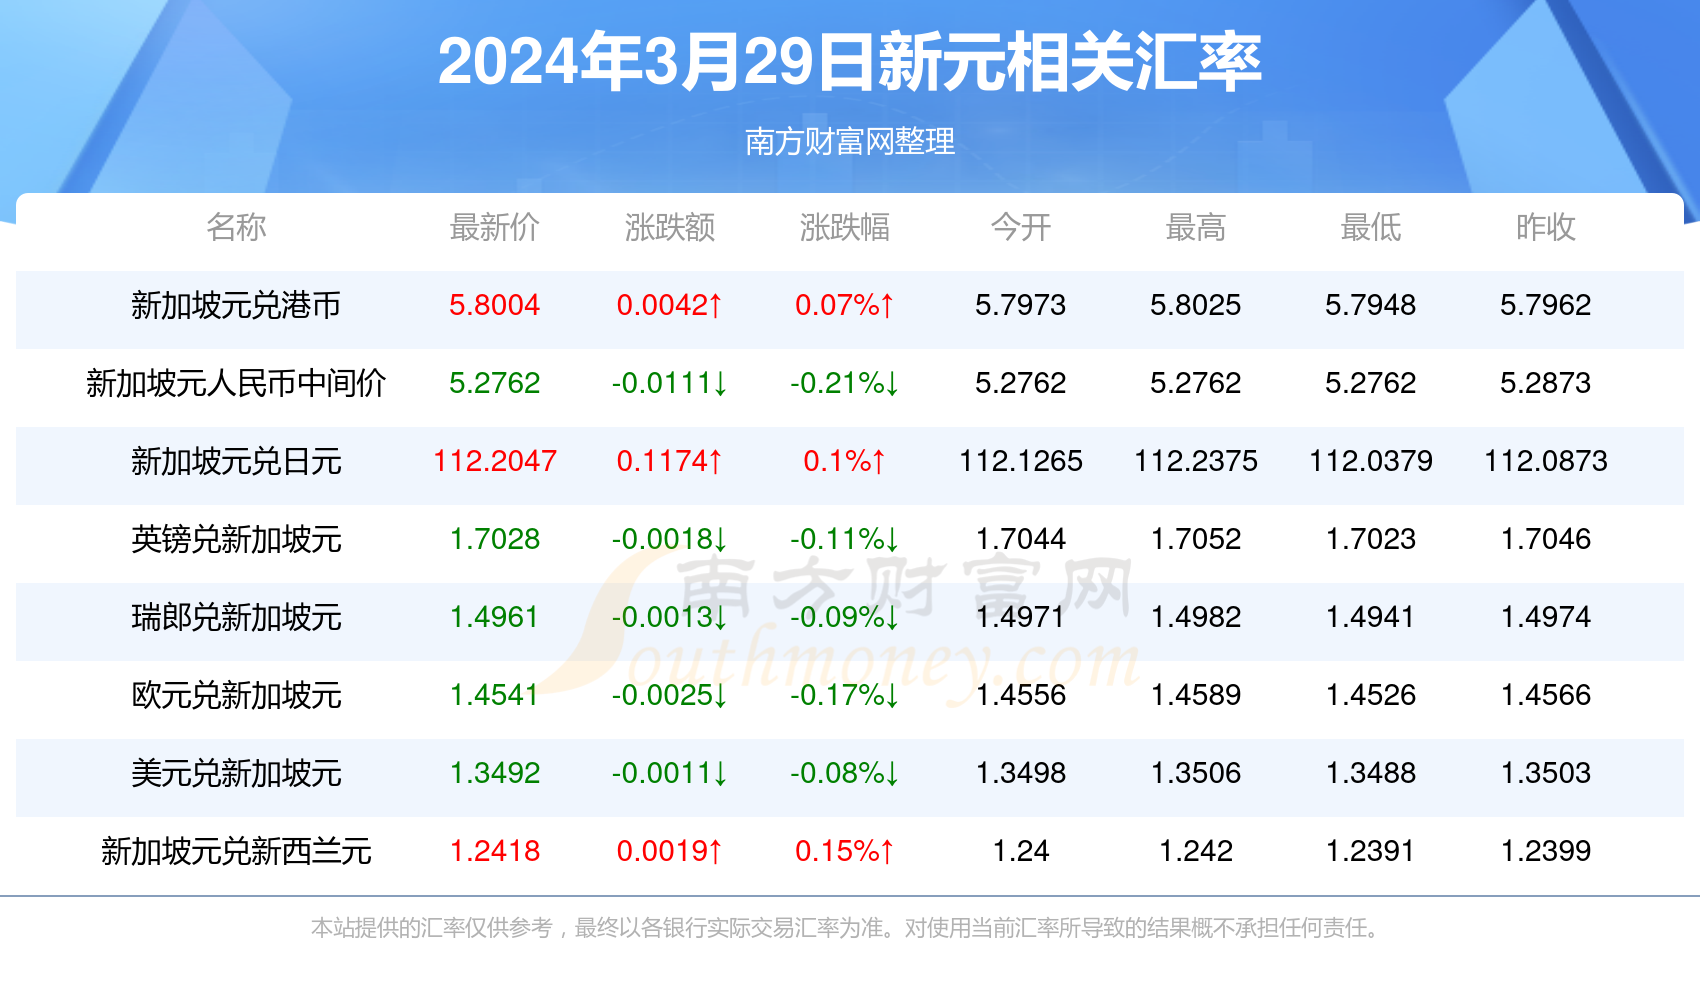Select the row name 新加坡元兑港币
Image resolution: width=1700 pixels, height=1000 pixels.
236,305
